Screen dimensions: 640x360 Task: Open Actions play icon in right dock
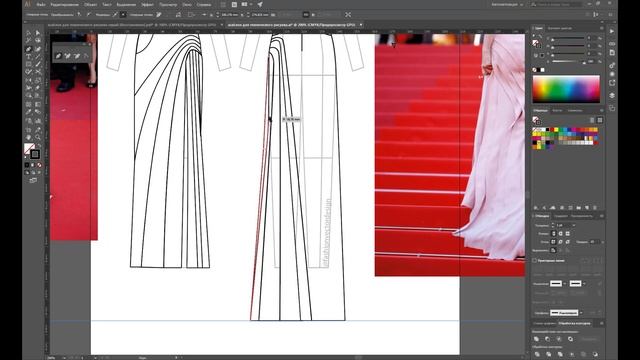(612, 31)
